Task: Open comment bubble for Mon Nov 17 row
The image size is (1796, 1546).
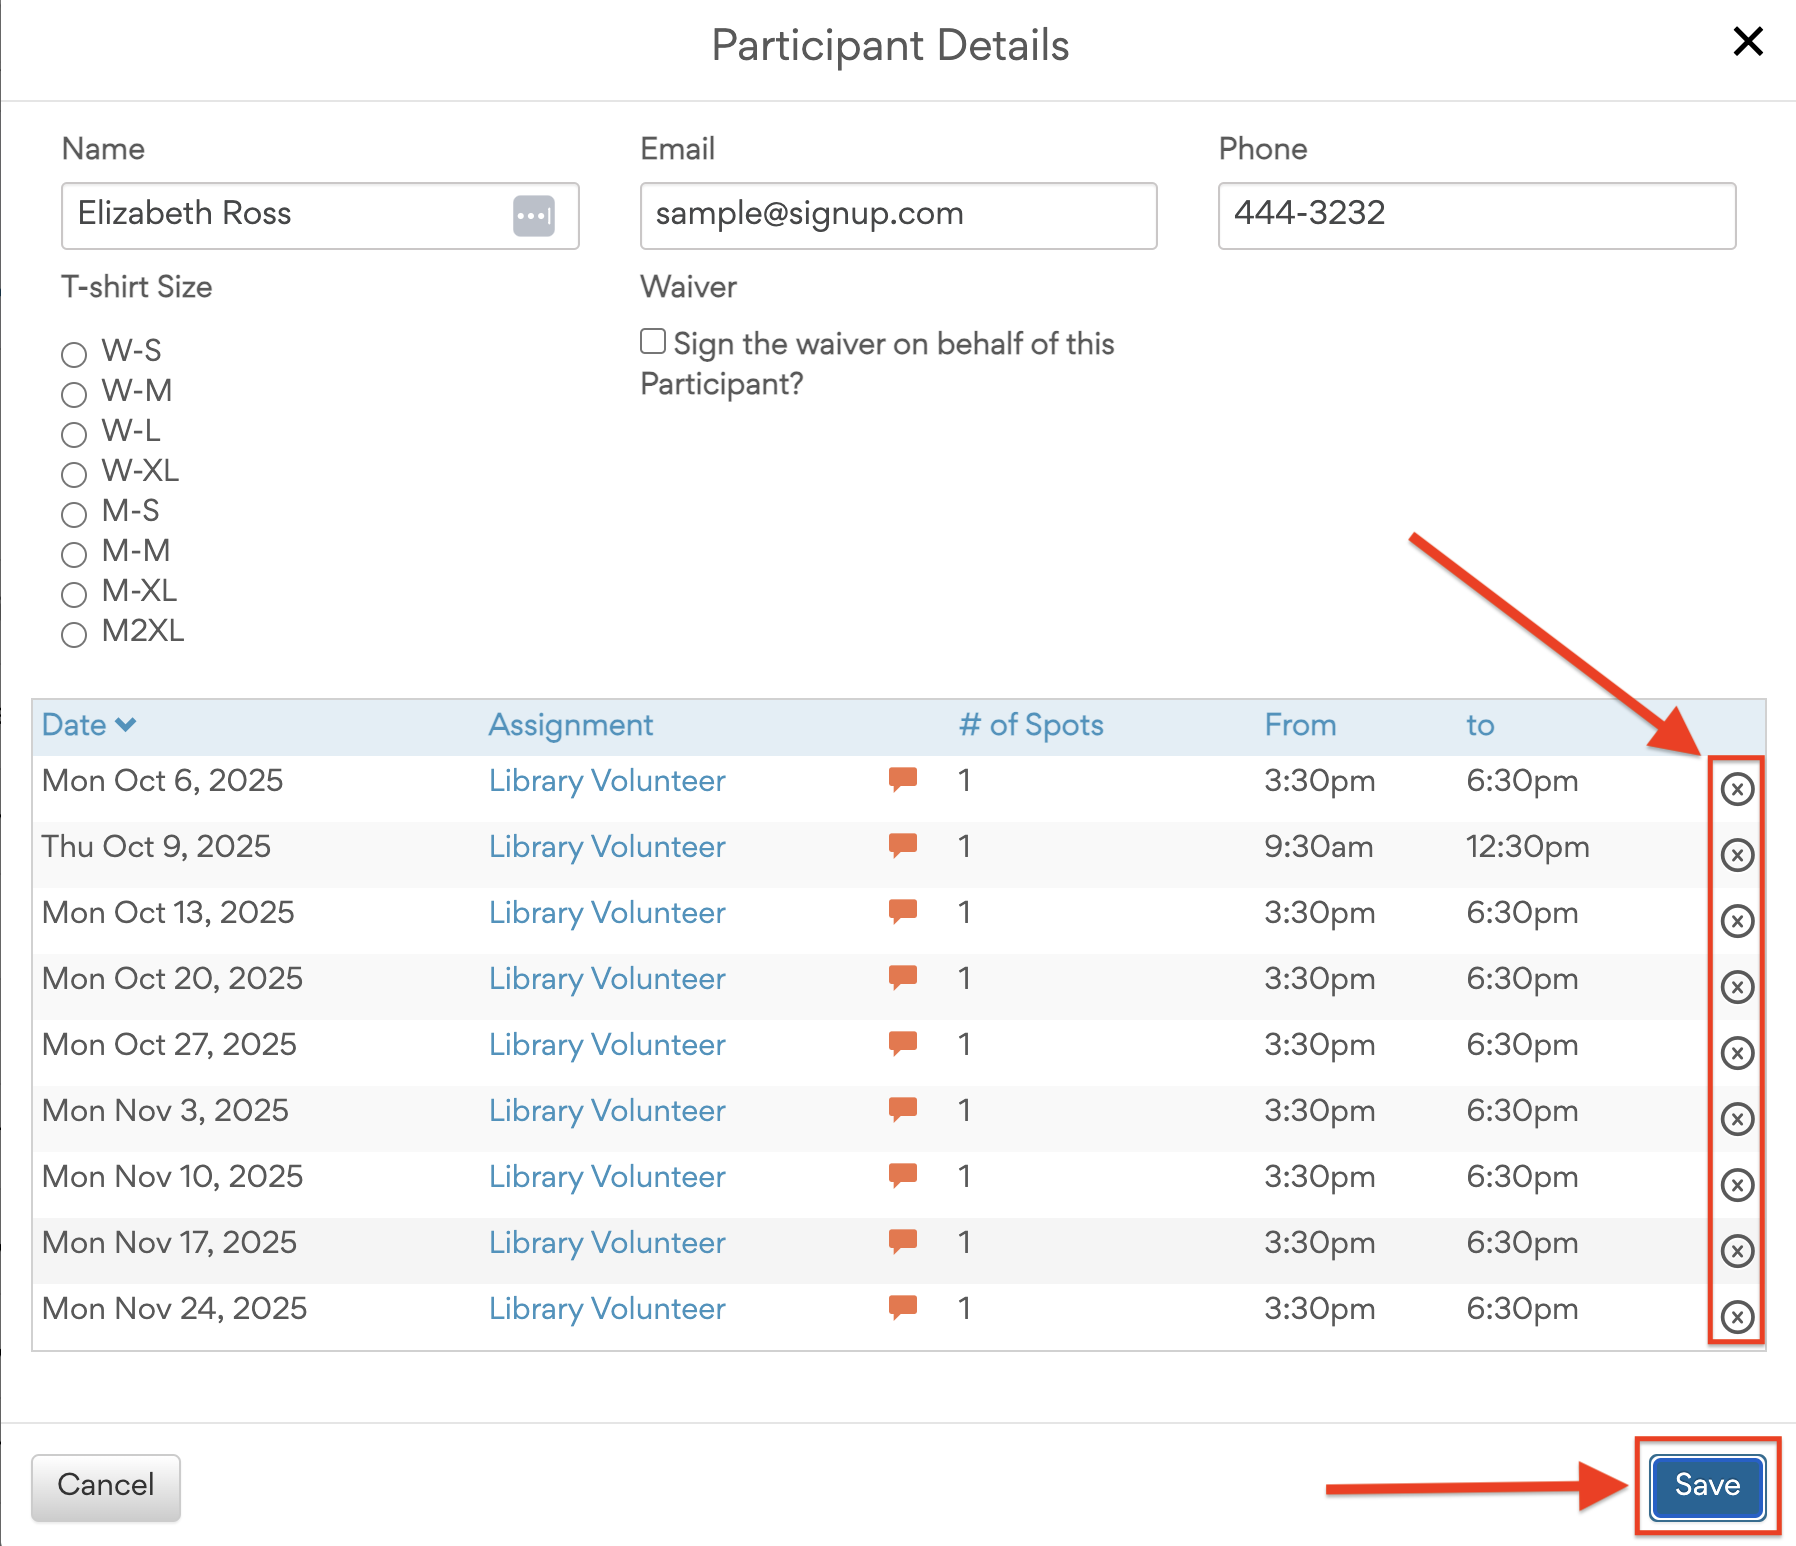Action: point(903,1241)
